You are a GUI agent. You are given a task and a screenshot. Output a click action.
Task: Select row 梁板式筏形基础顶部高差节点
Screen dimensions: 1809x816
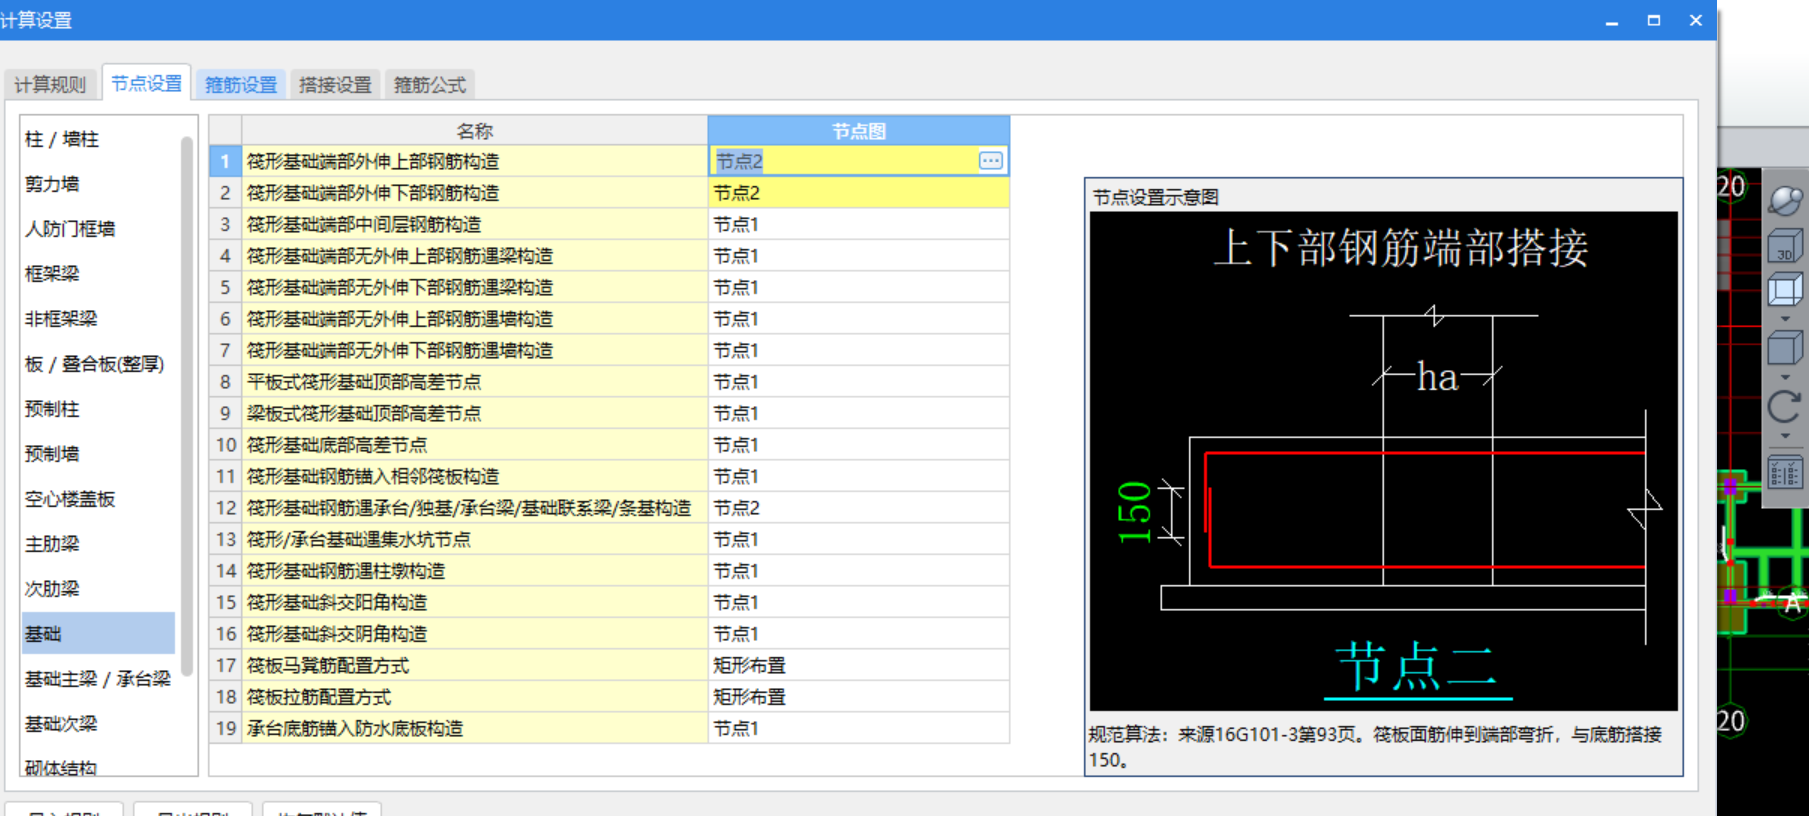click(474, 413)
